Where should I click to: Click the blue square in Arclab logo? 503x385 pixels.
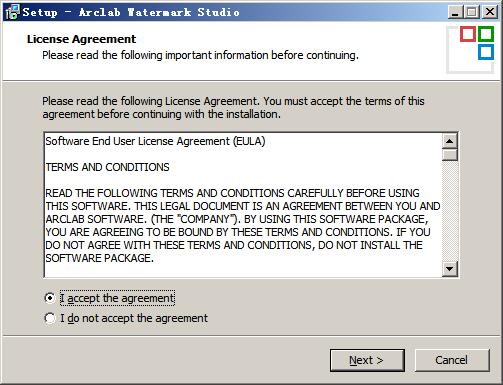tap(486, 52)
